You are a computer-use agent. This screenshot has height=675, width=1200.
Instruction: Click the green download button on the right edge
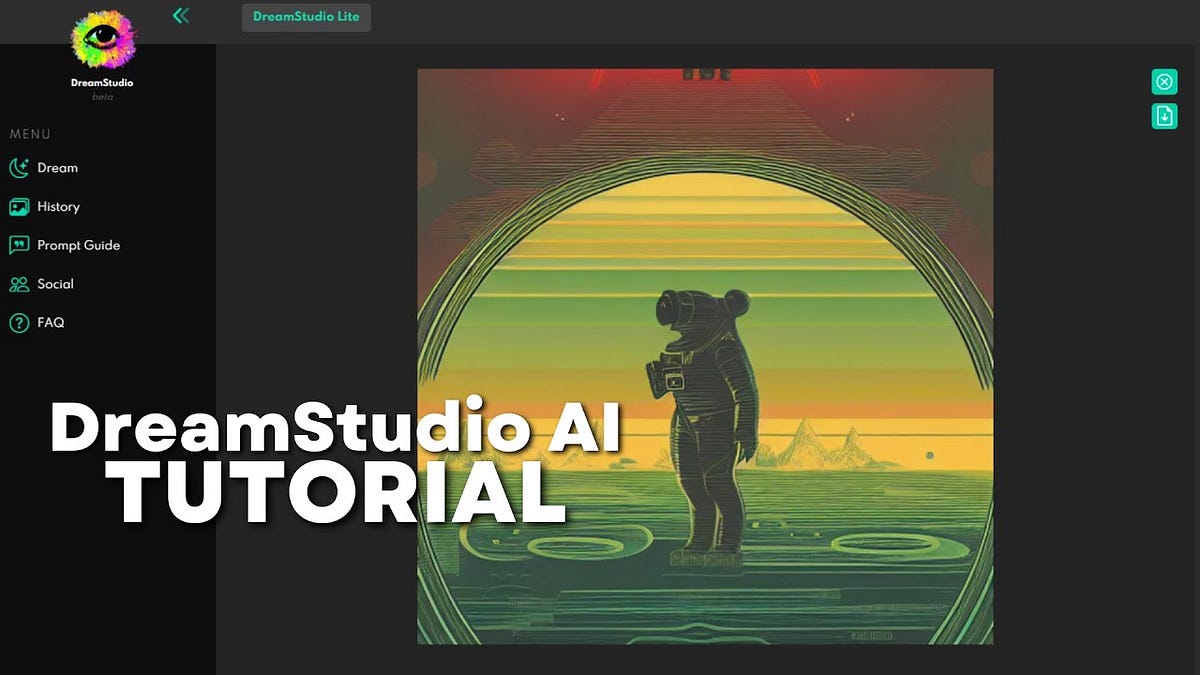pos(1163,116)
